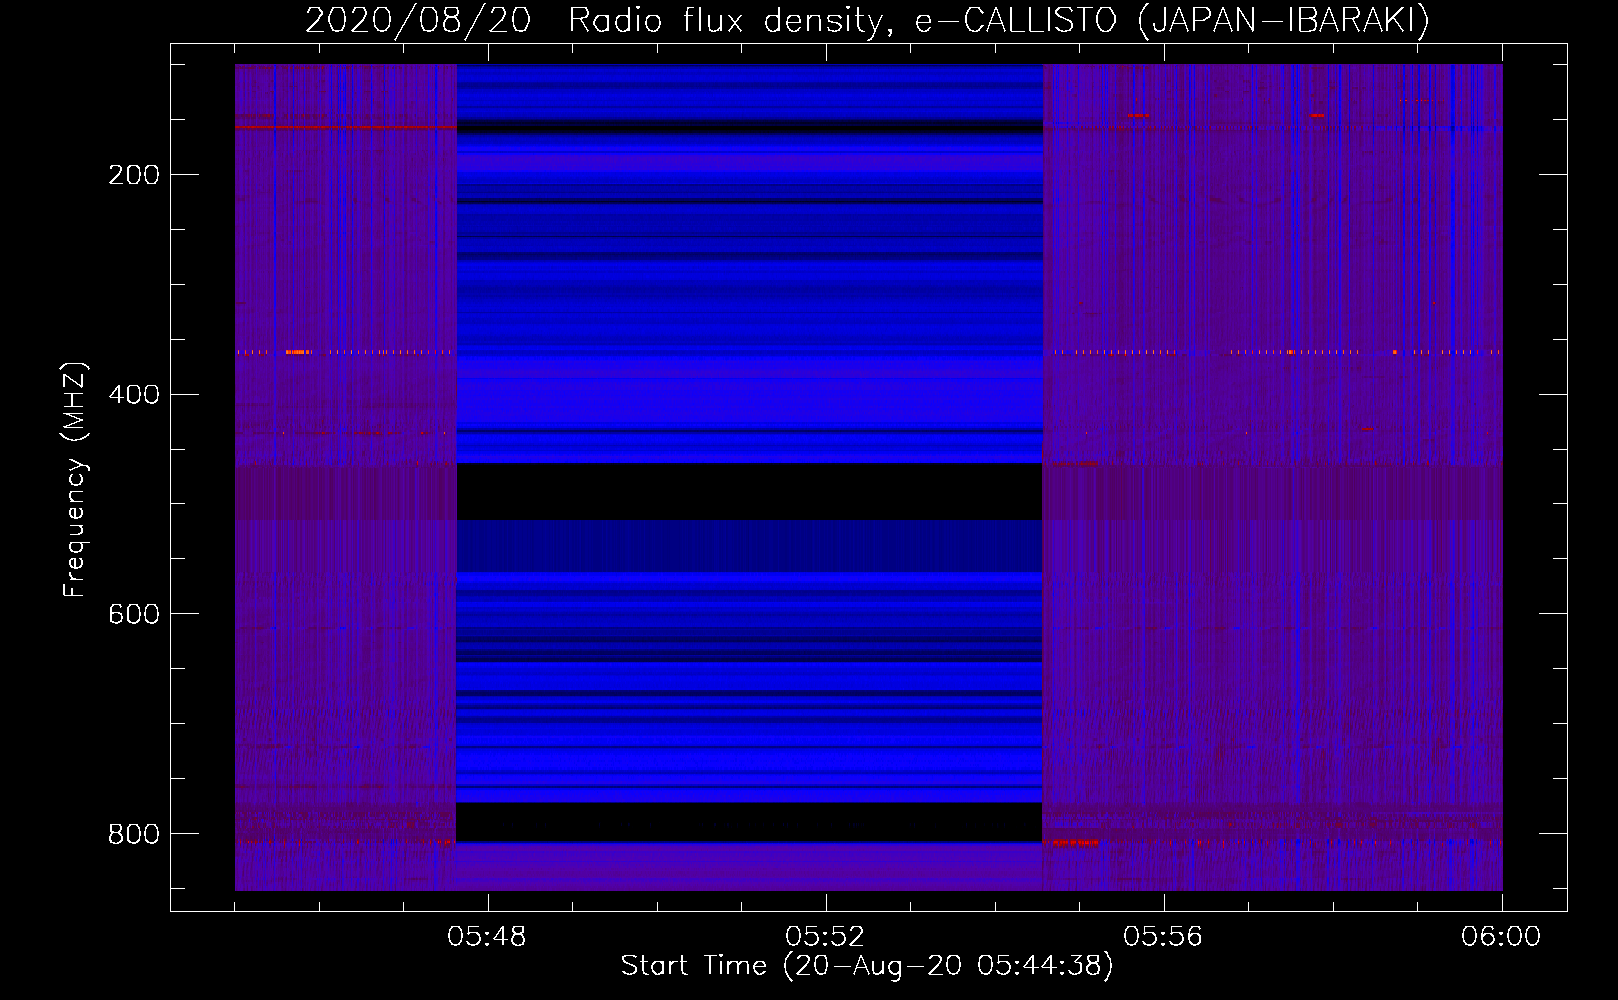Click the 400 frequency tick label

[134, 394]
